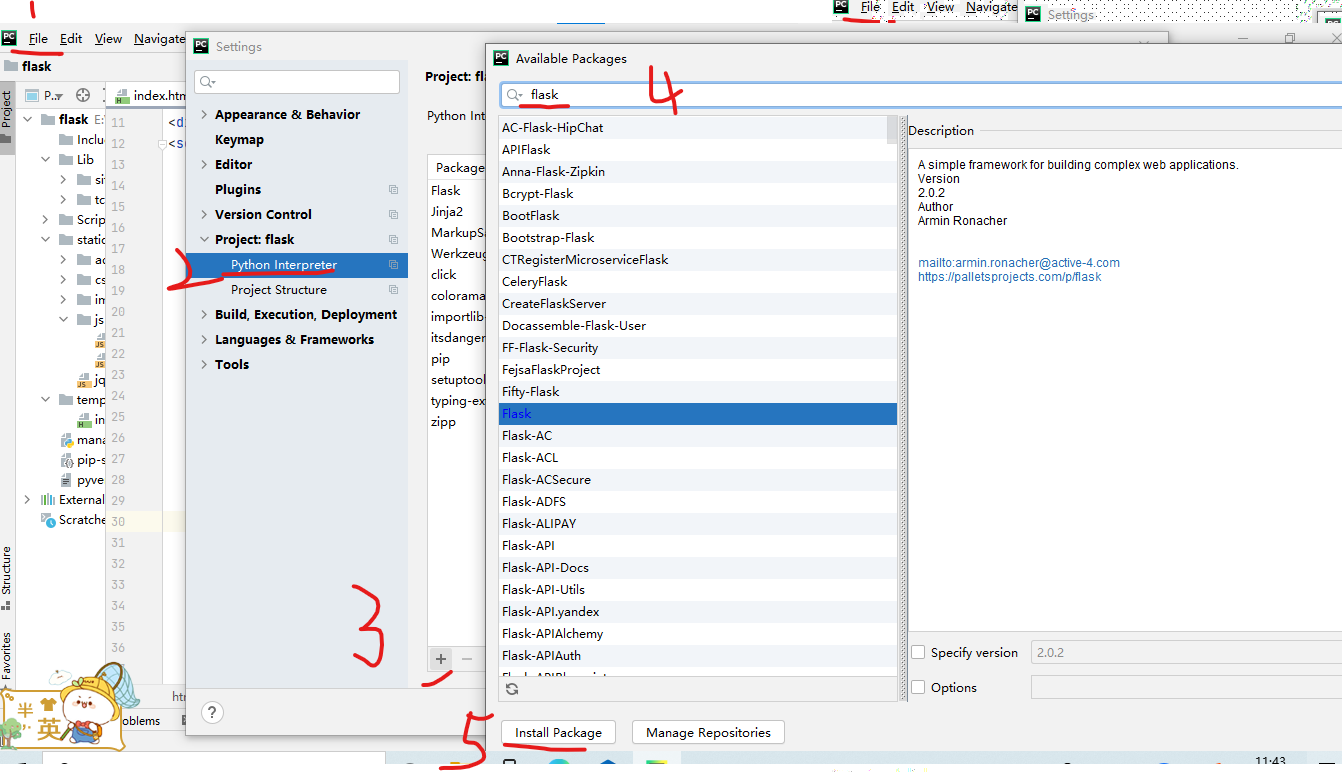Click the project-level icon beside Project: flask
This screenshot has width=1342, height=772.
[x=393, y=240]
